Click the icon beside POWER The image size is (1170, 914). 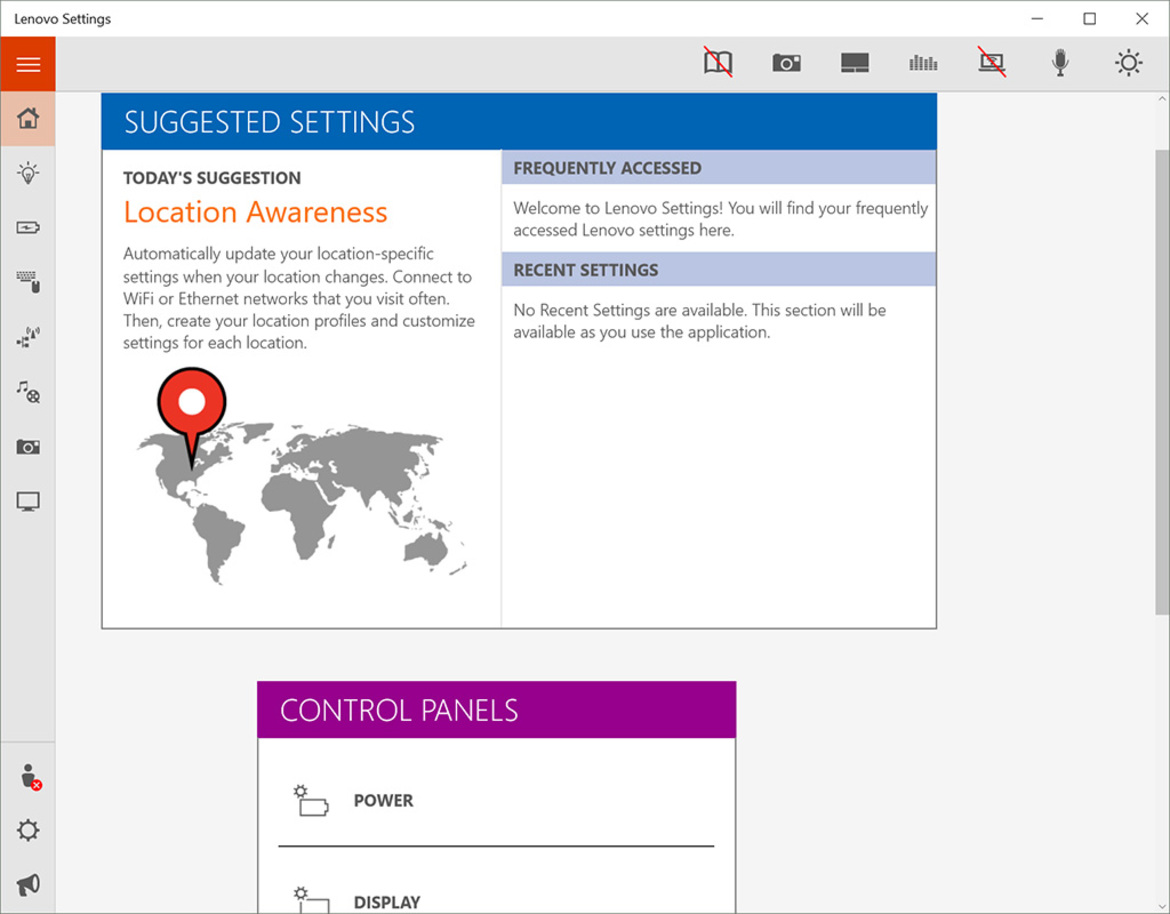coord(310,801)
